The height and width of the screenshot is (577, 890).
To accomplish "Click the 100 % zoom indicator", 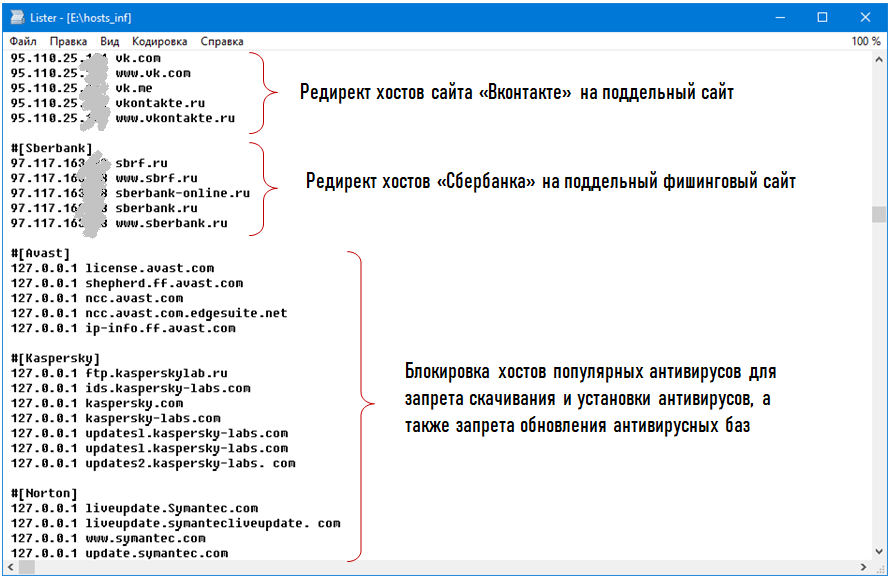I will point(865,41).
